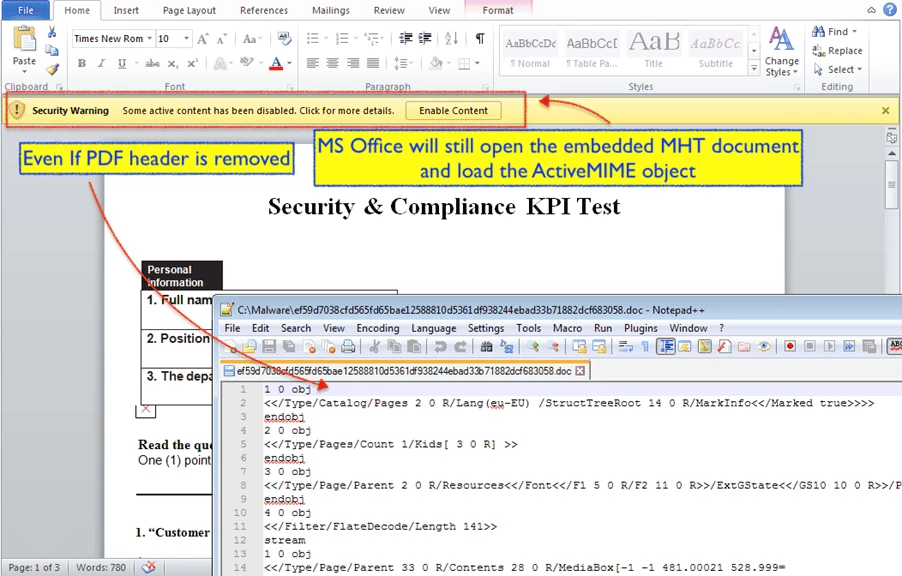Click the Format Painter brush icon
Screen dimensions: 902x576
click(52, 69)
